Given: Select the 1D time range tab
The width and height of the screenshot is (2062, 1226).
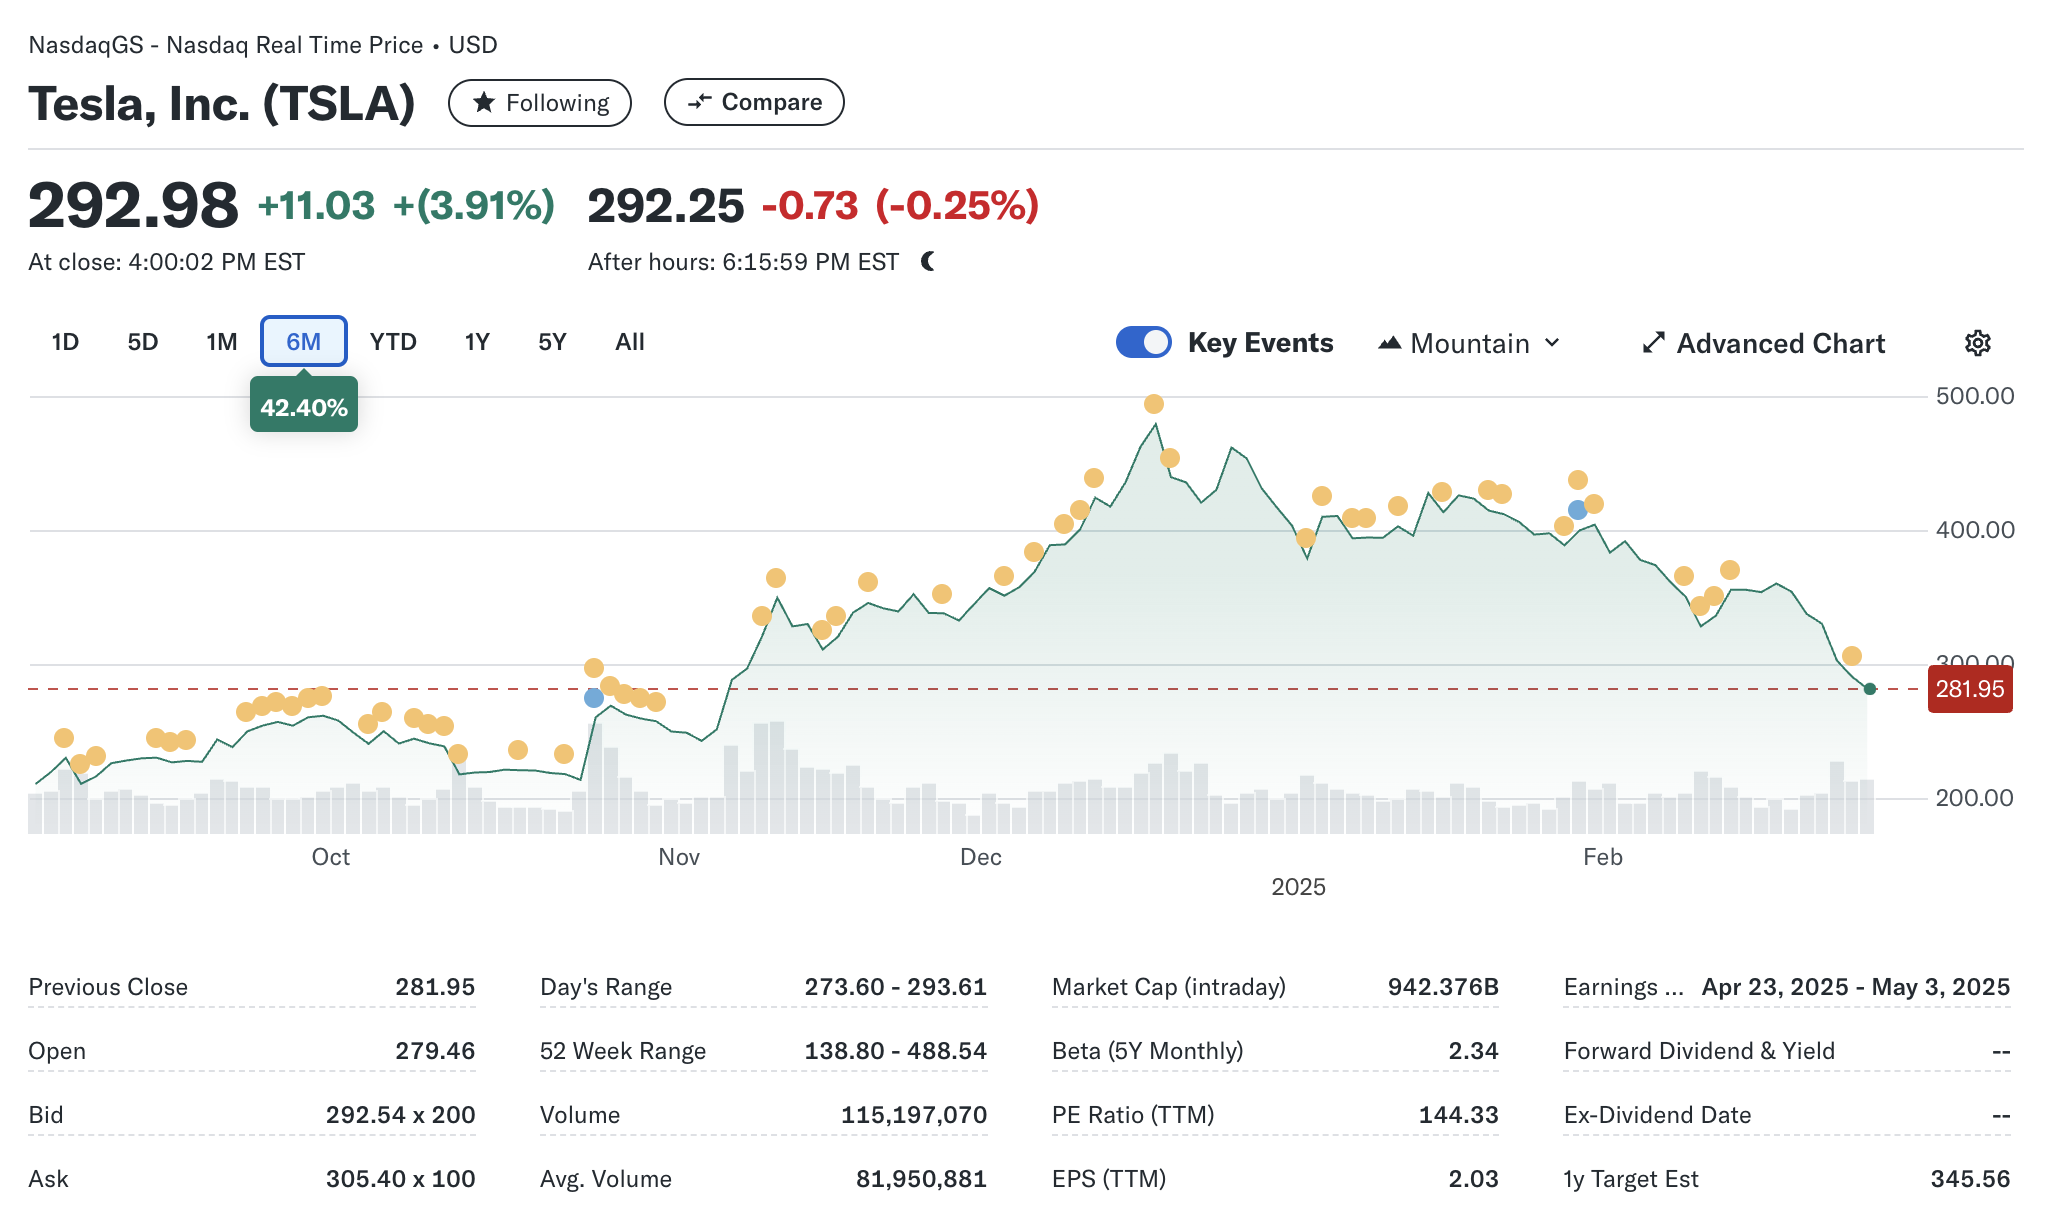Looking at the screenshot, I should (65, 342).
